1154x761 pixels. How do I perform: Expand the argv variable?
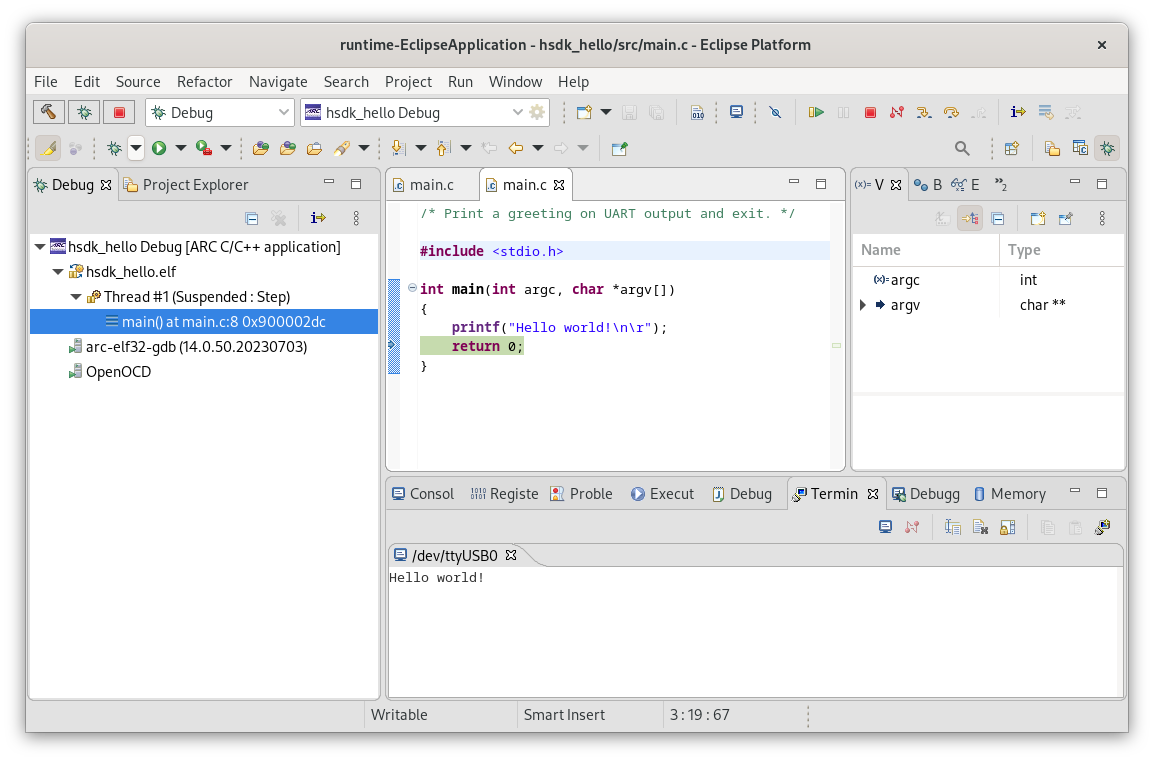(x=862, y=305)
